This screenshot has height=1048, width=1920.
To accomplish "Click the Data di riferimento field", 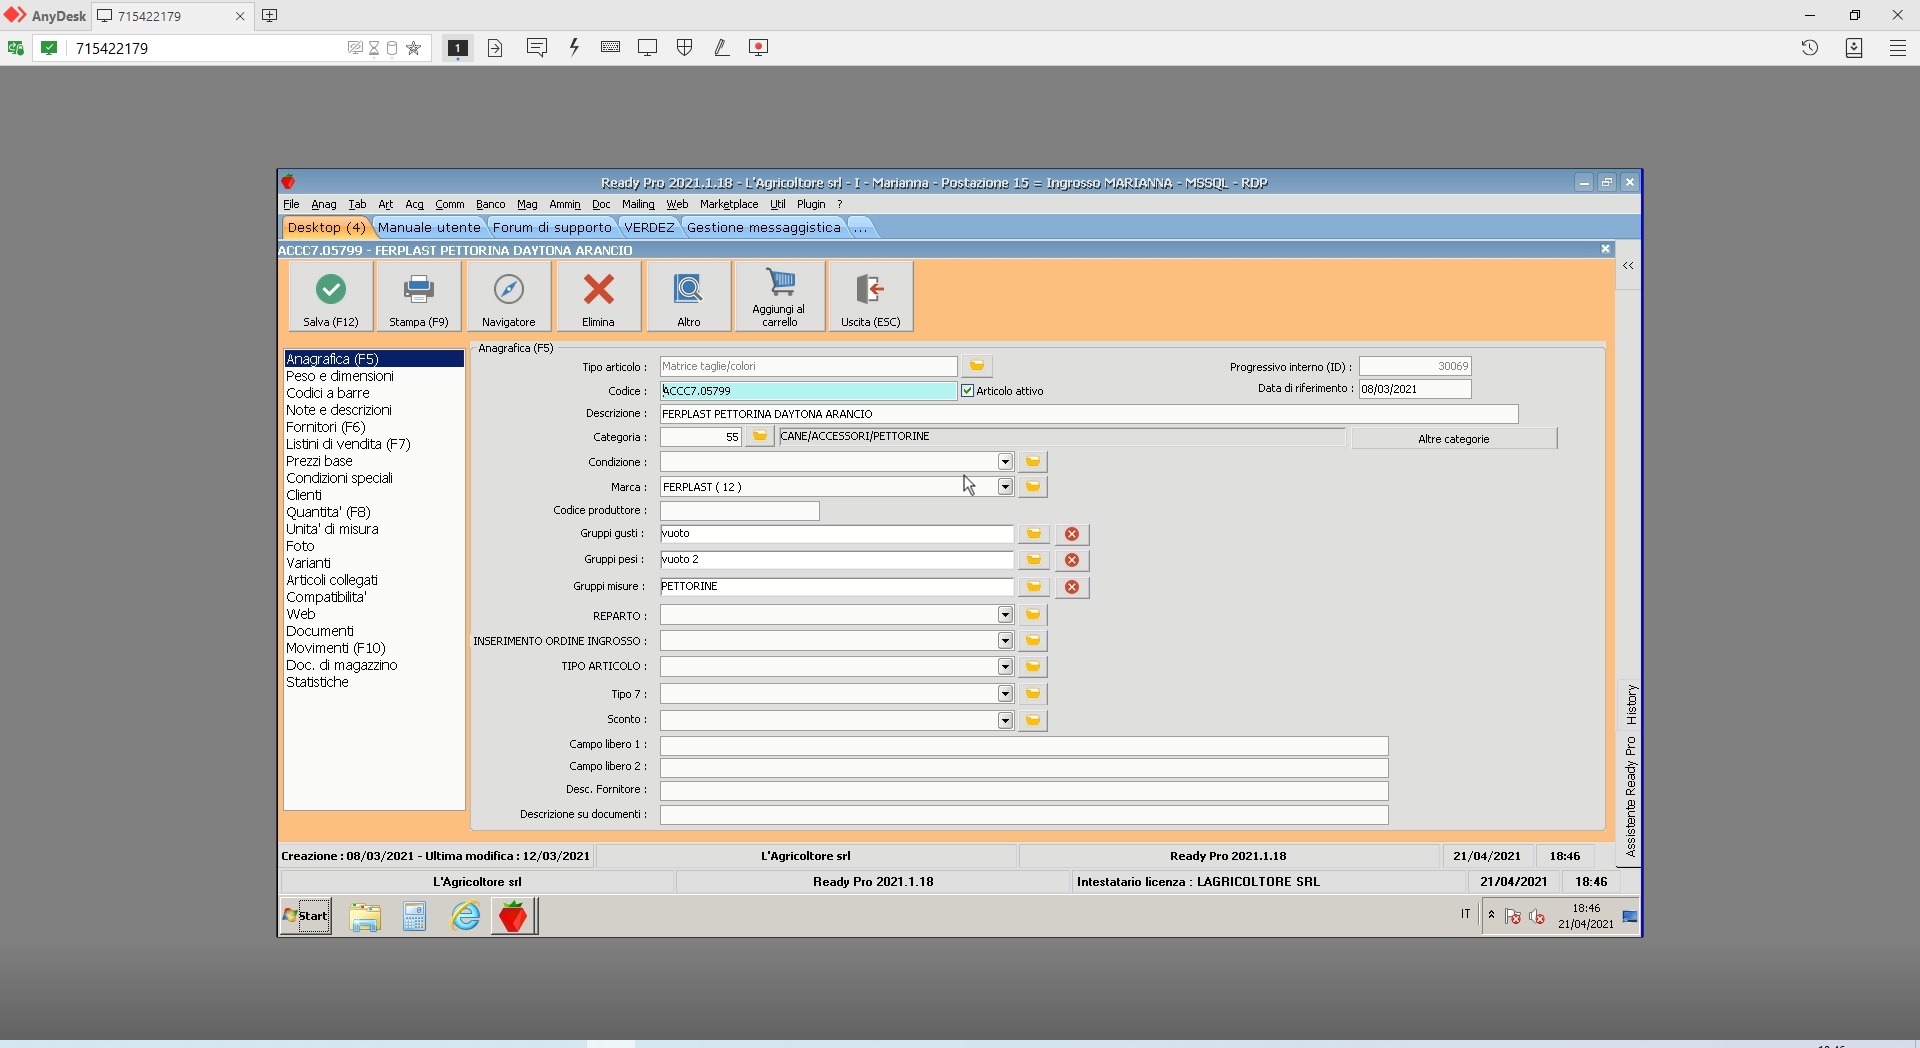I will [1415, 389].
